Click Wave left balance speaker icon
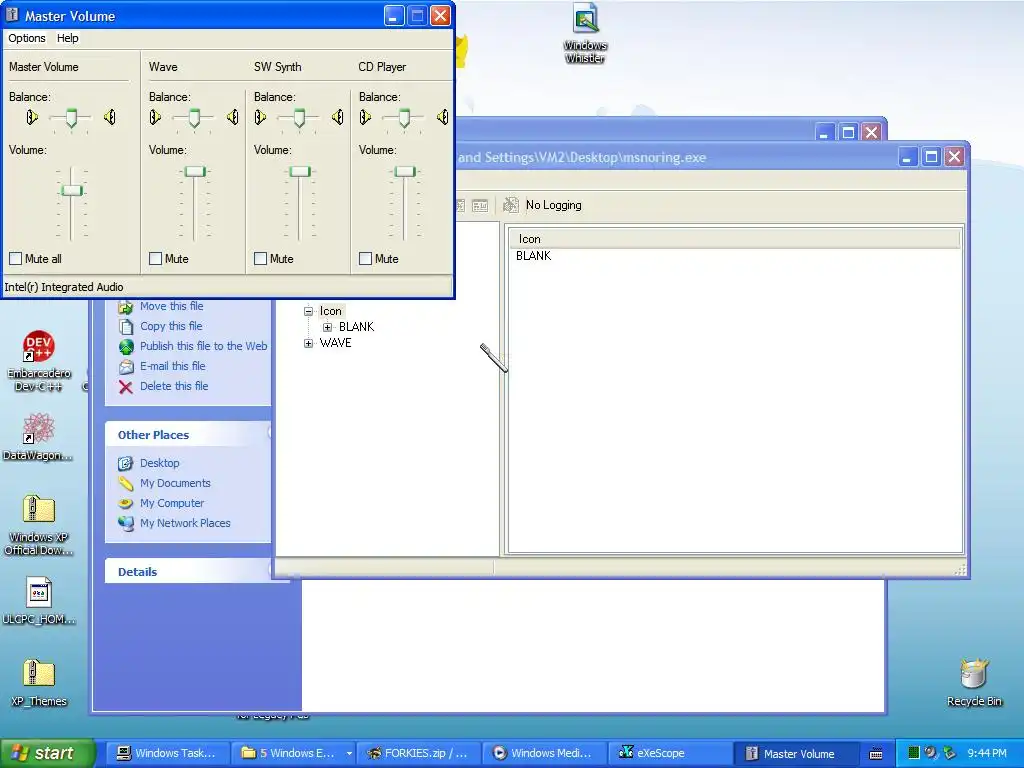1024x768 pixels. tap(155, 118)
